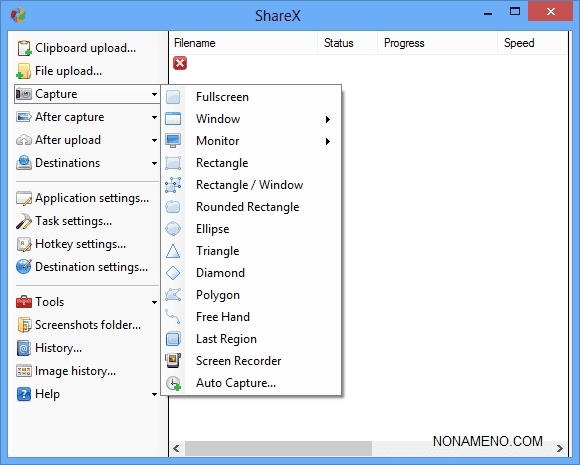Image resolution: width=580 pixels, height=465 pixels.
Task: Click the After upload cloud icon
Action: tap(24, 140)
